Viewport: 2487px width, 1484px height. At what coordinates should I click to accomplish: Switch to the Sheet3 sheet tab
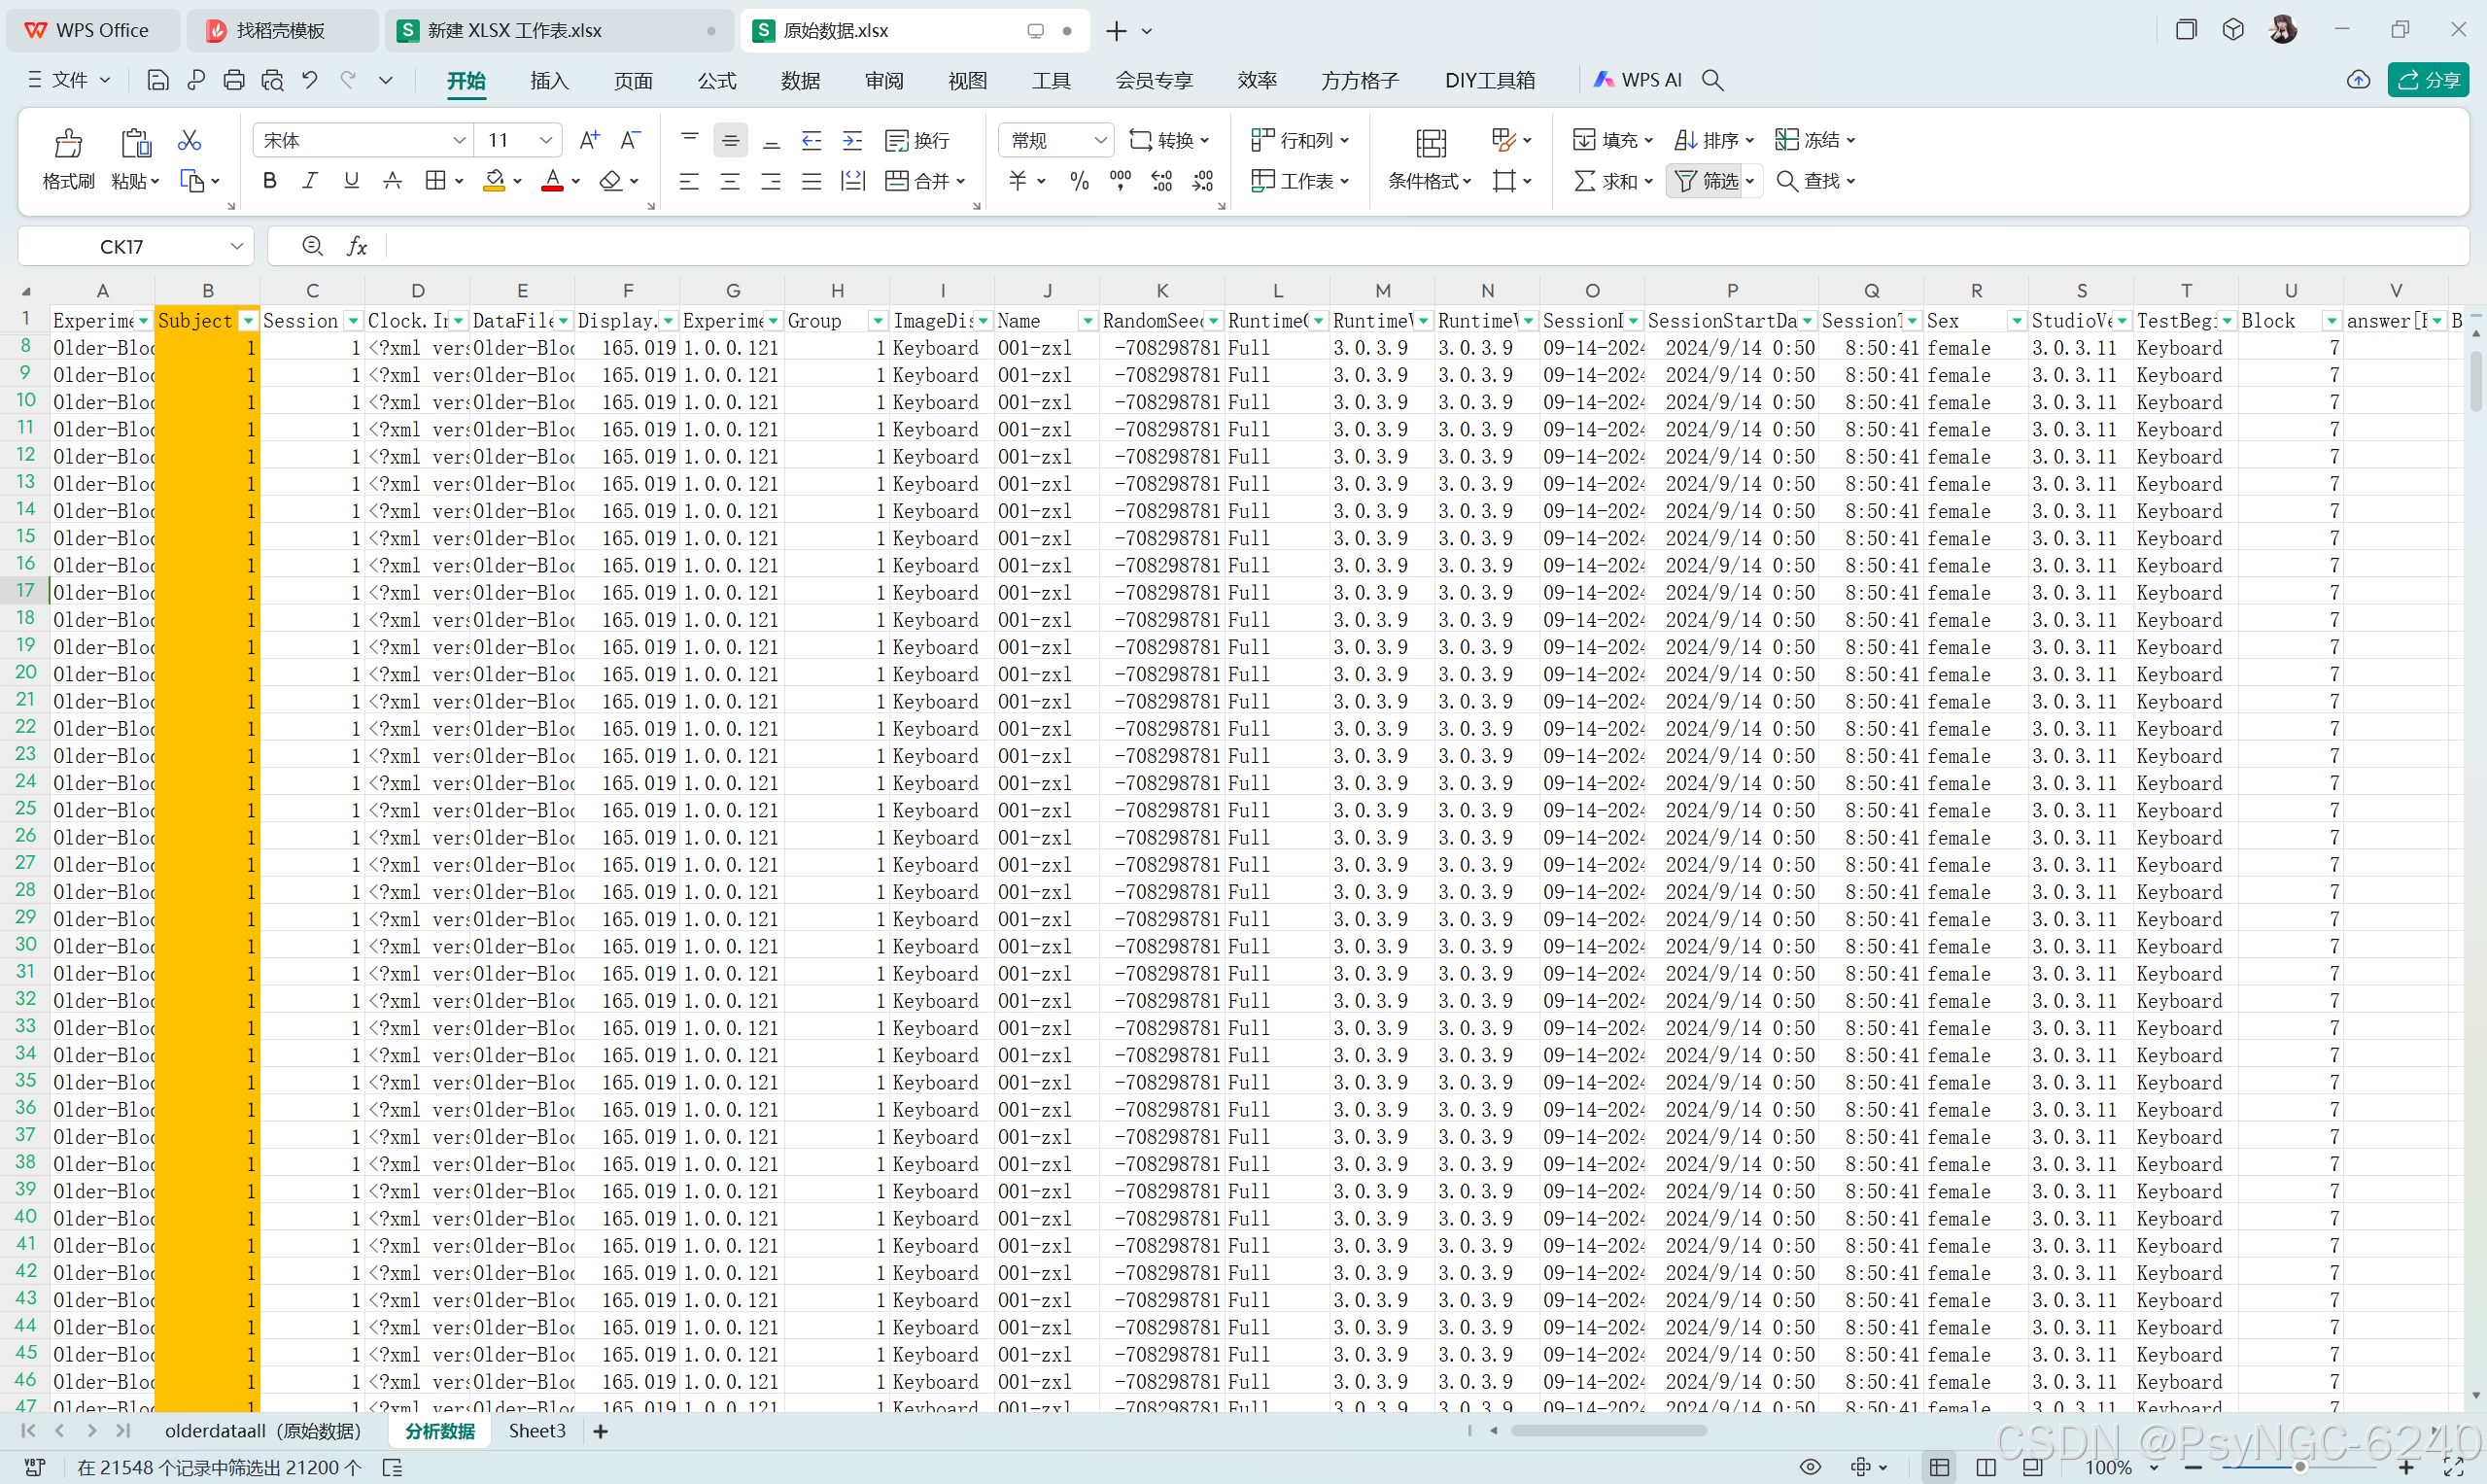point(537,1431)
